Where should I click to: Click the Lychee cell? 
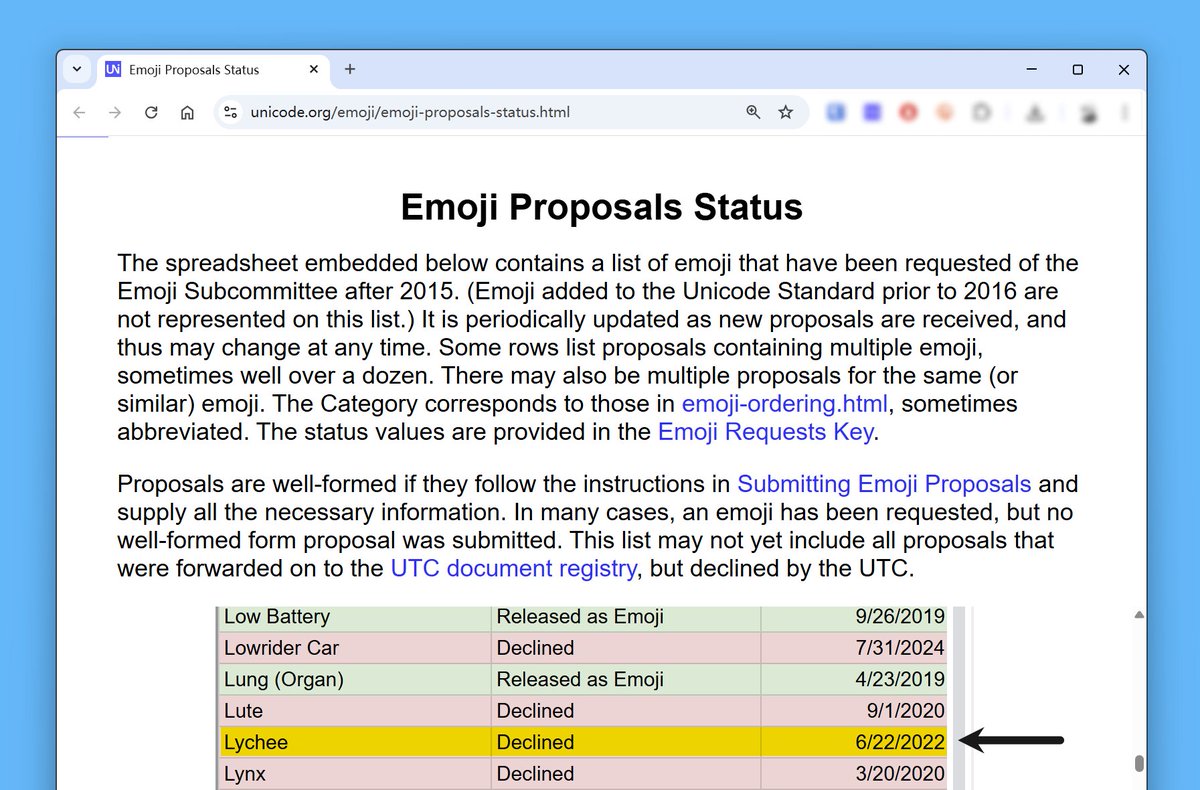tap(355, 742)
